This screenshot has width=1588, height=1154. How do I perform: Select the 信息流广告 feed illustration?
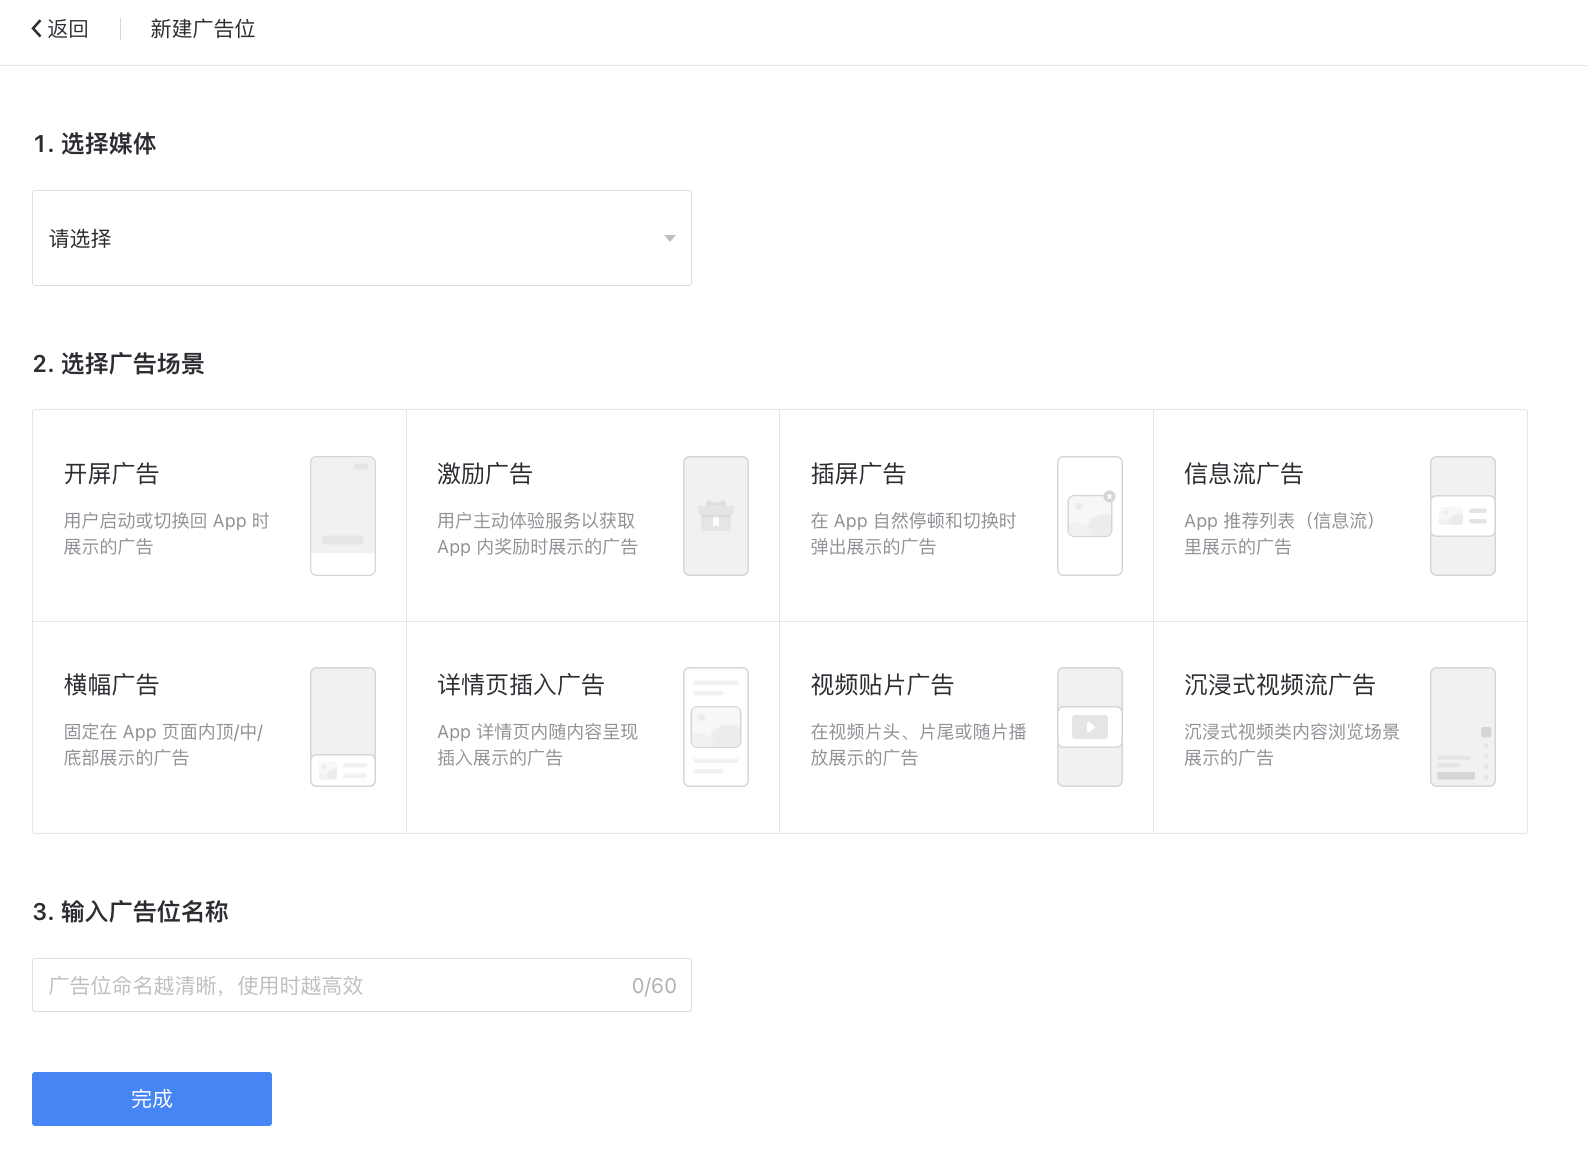(x=1463, y=516)
